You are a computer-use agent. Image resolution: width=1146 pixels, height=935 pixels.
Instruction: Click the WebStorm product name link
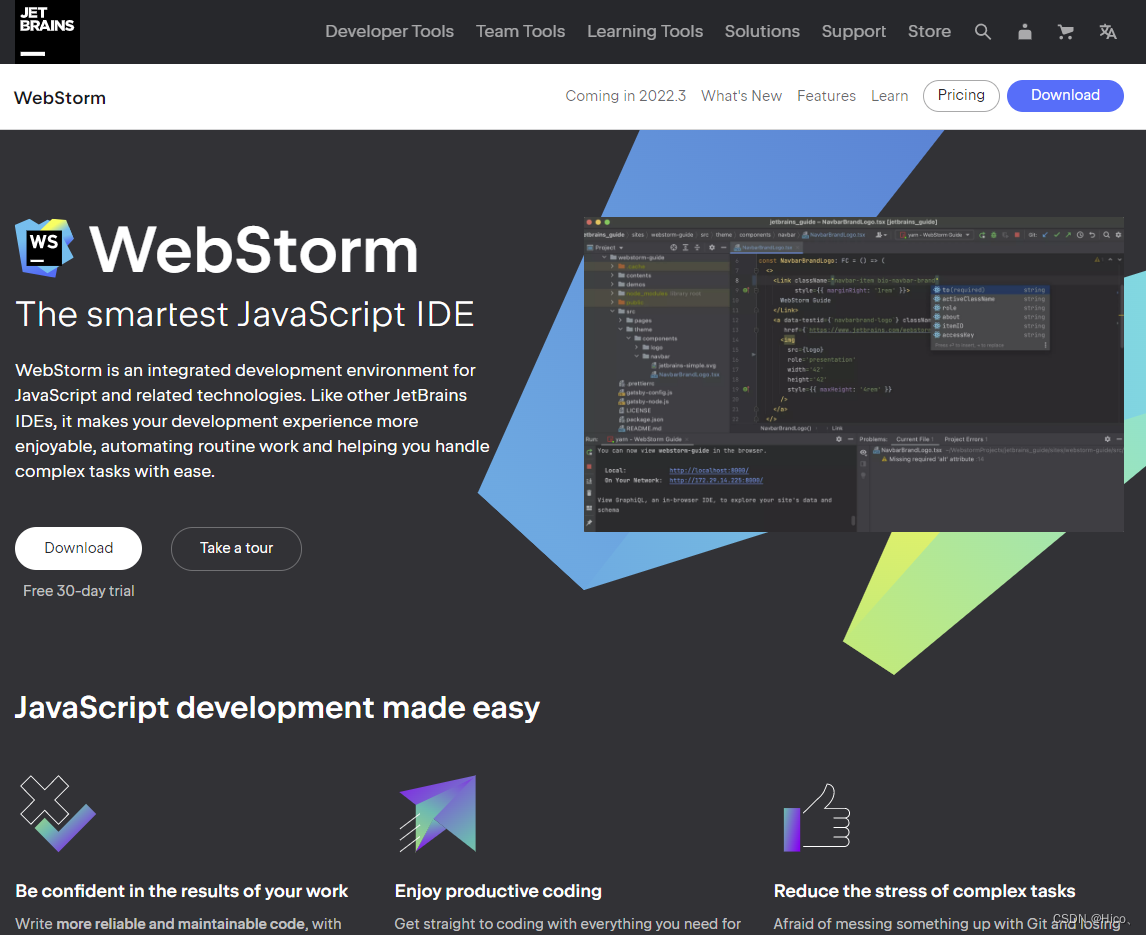(x=60, y=98)
